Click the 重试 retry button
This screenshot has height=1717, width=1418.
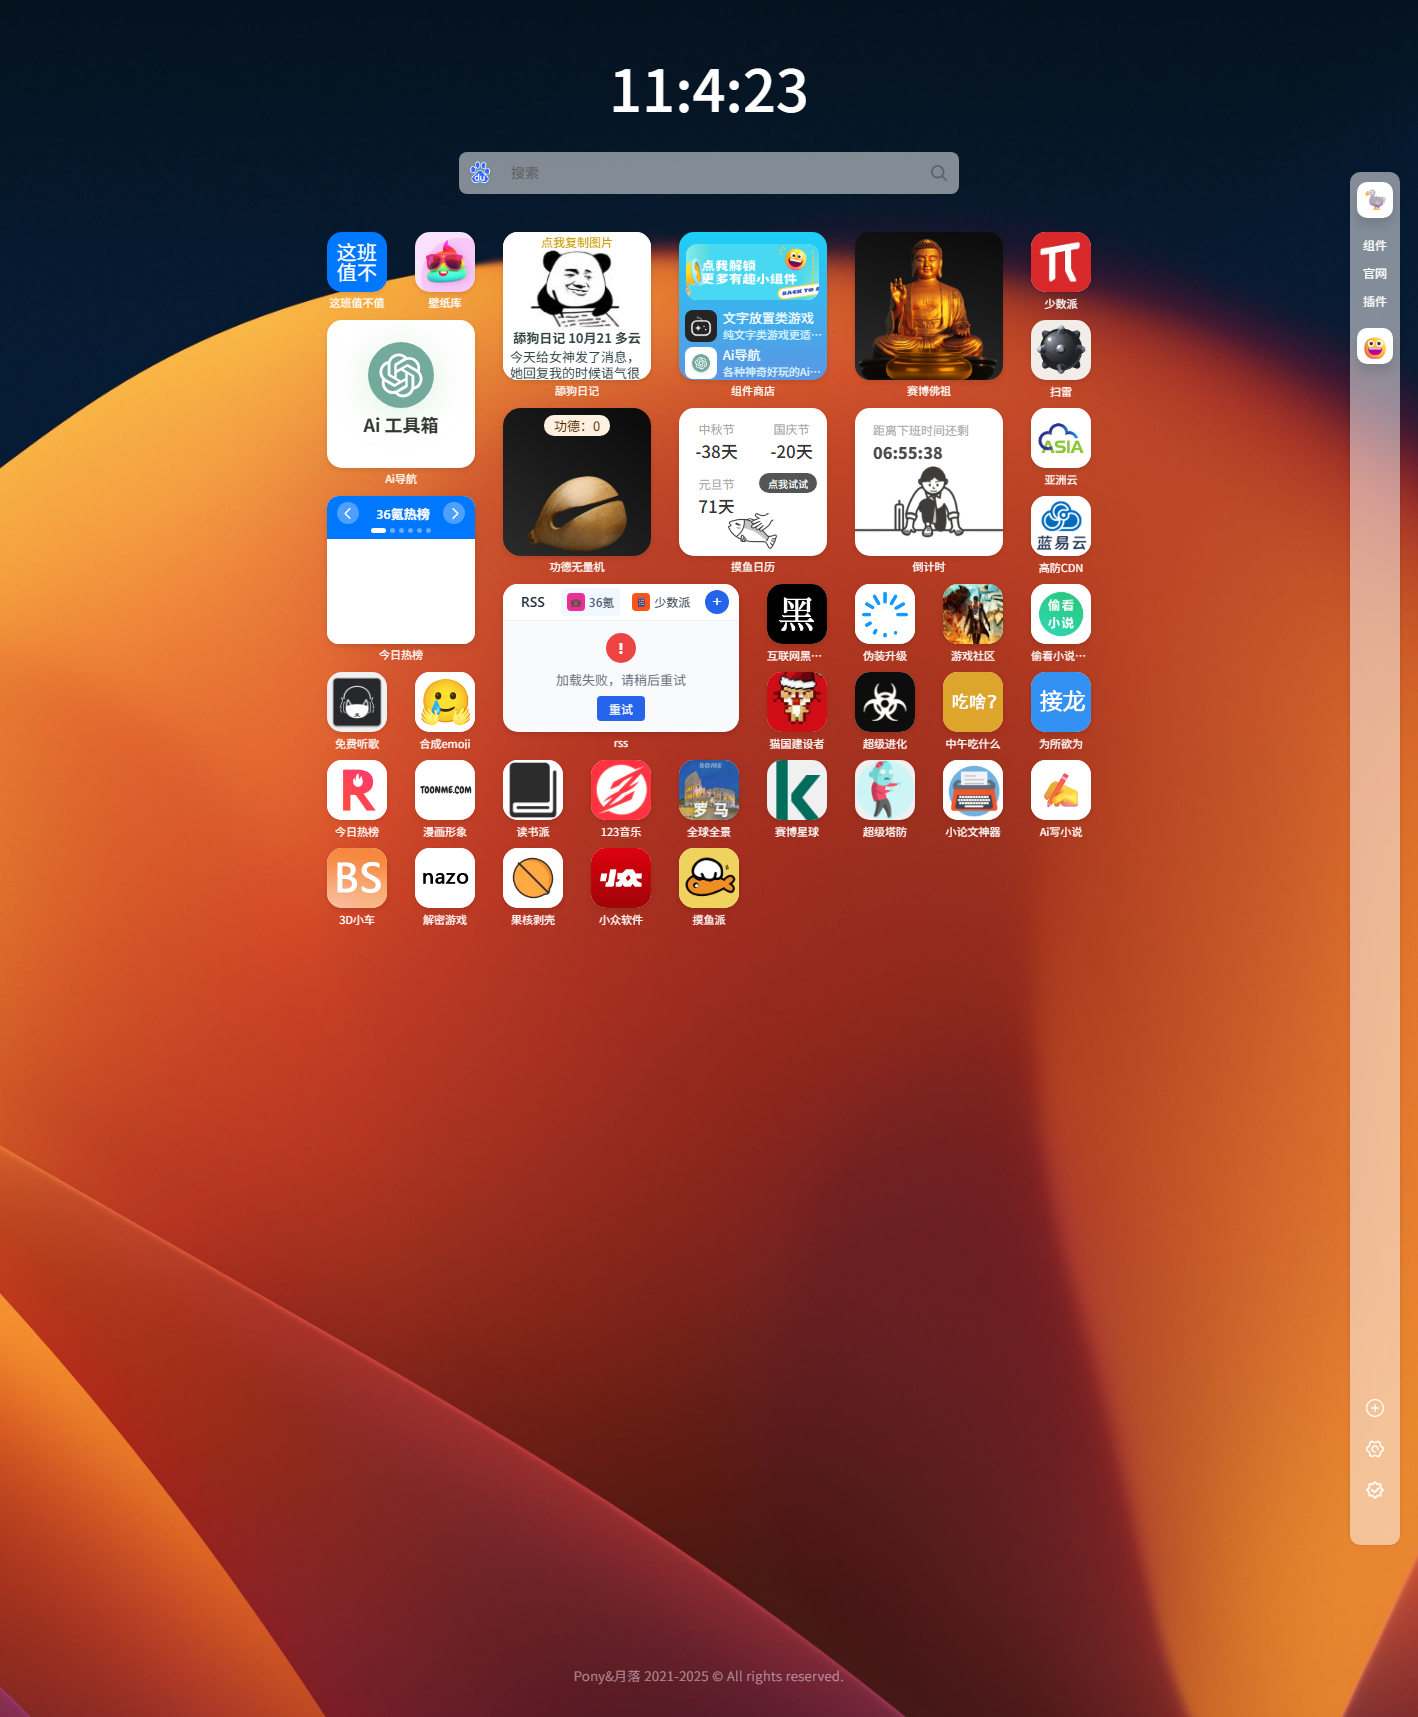coord(620,709)
